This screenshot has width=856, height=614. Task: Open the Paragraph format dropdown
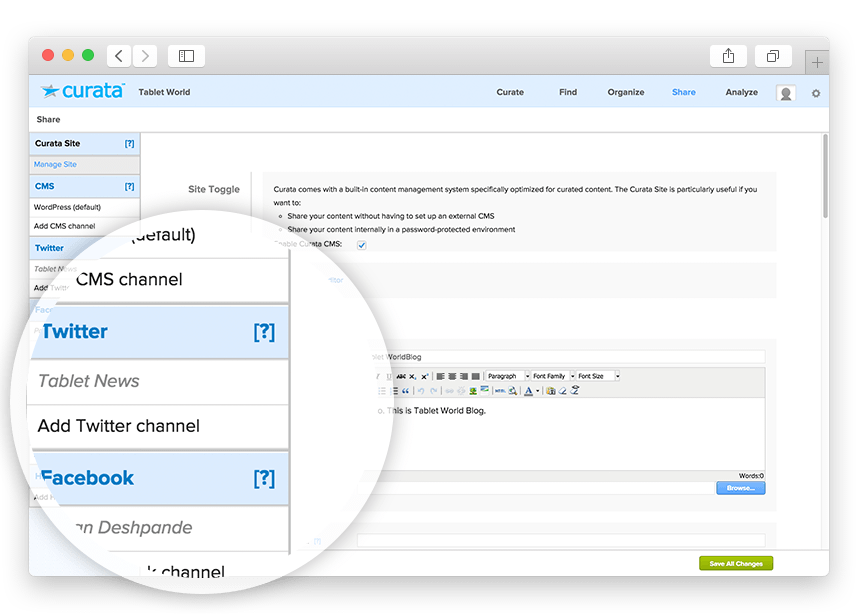point(508,376)
